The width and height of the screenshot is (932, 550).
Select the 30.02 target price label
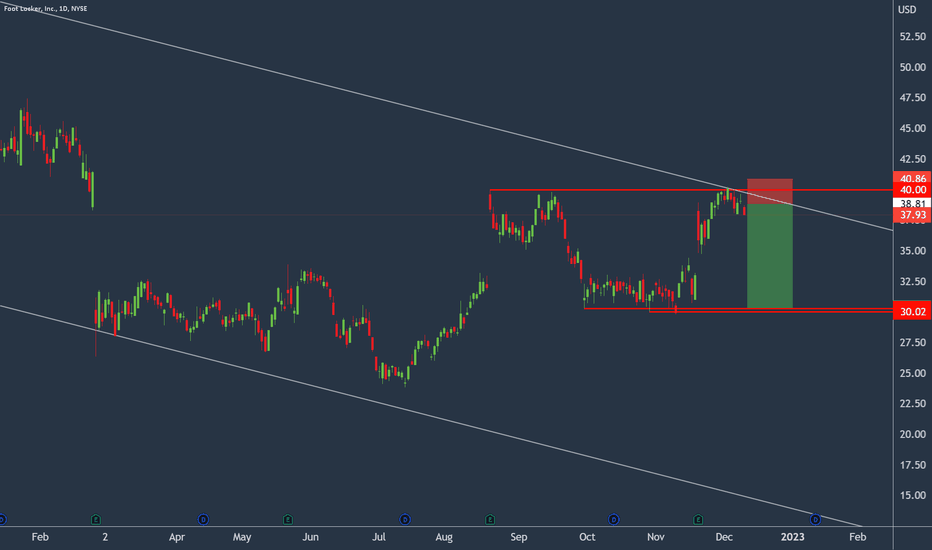(x=912, y=312)
